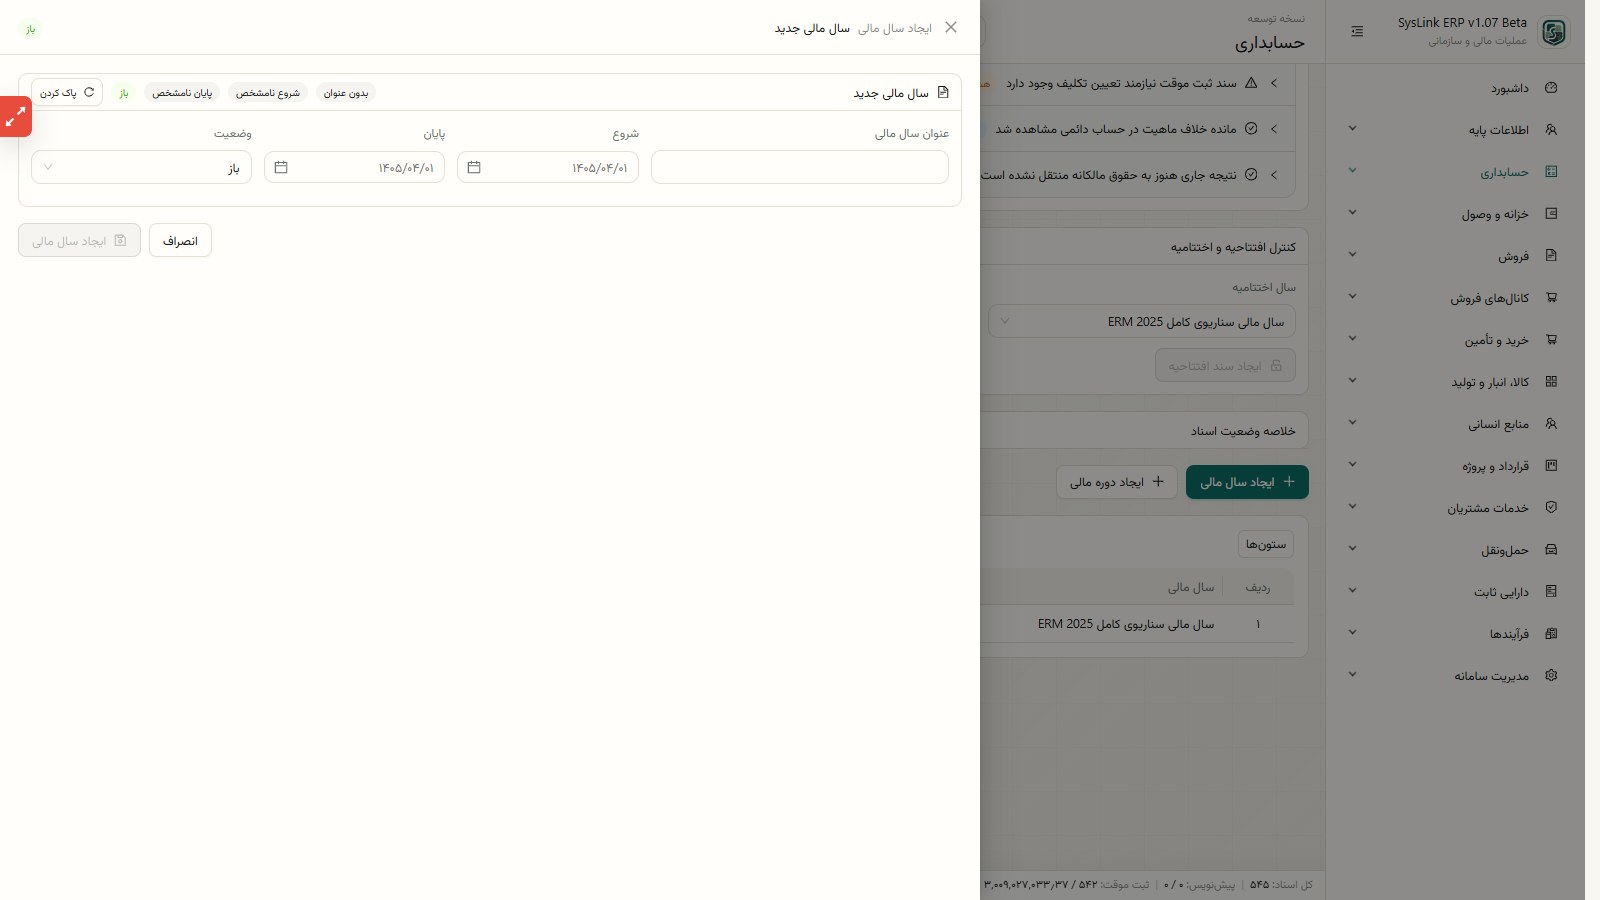Click the حسابداری sidebar icon
Screen dimensions: 1600x900
tap(1551, 172)
